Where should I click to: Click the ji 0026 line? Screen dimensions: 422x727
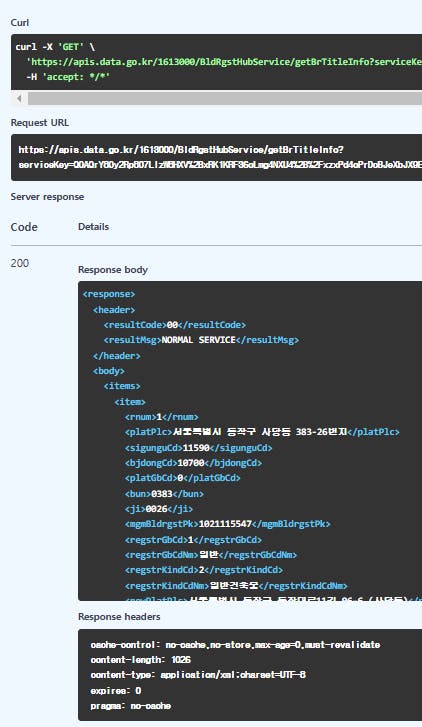click(159, 509)
